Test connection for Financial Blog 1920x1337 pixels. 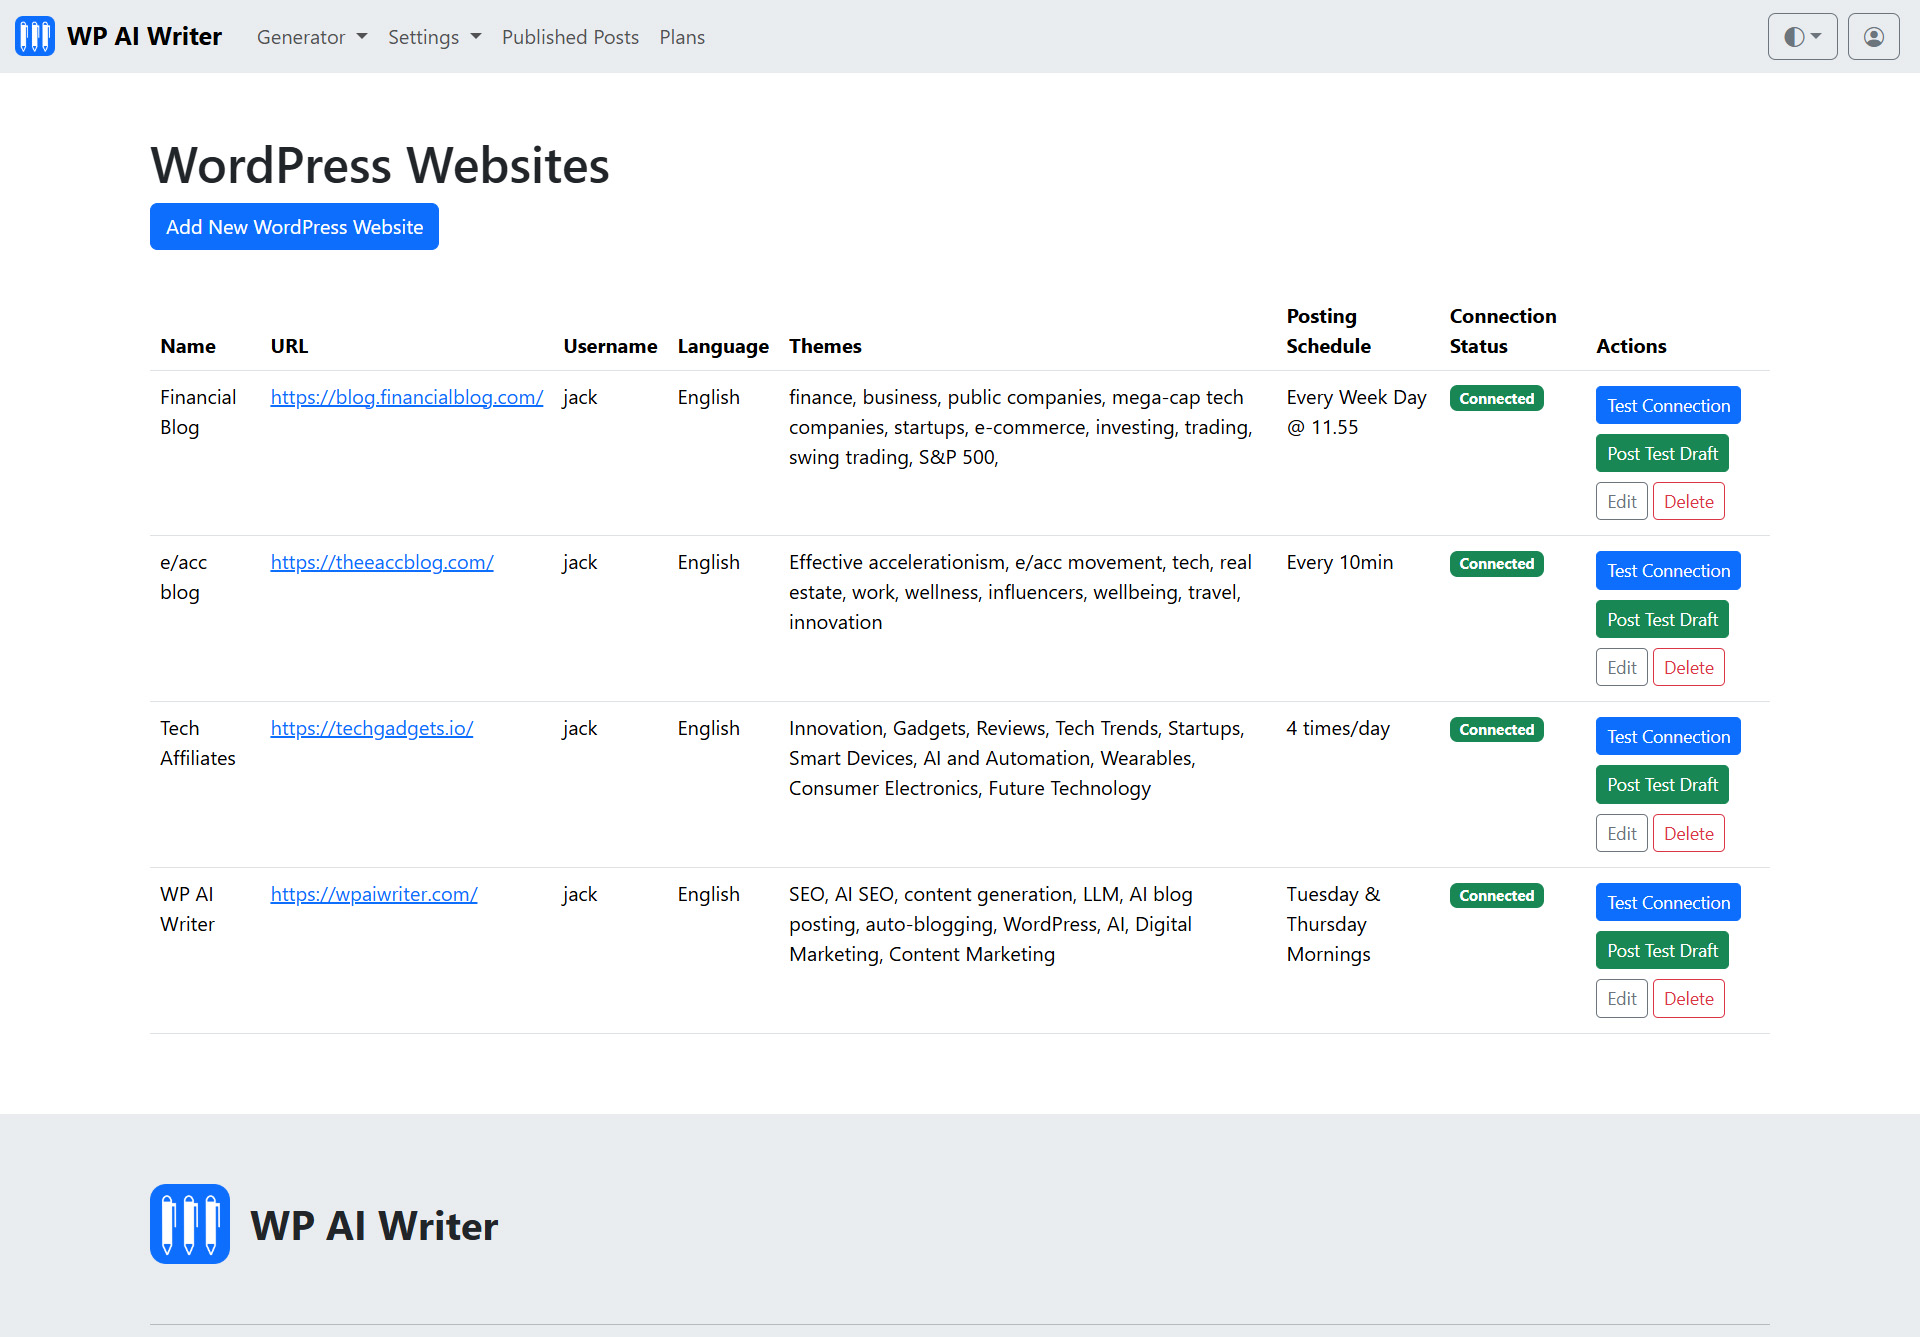1667,405
